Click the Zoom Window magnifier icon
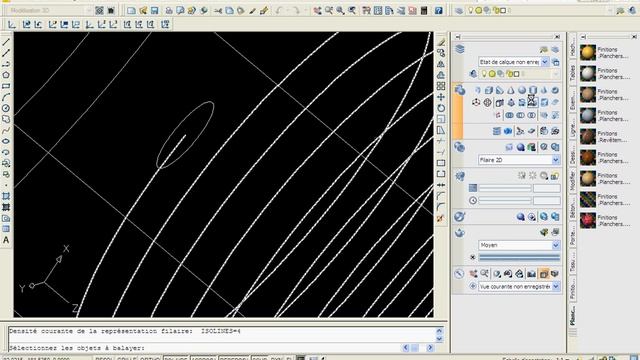 (340, 11)
